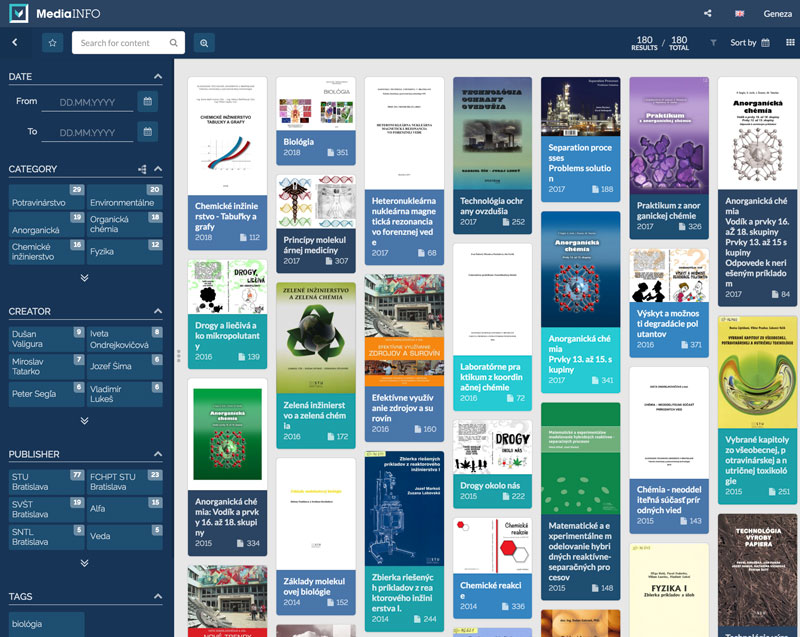
Task: Show more creators with double chevron
Action: tap(85, 421)
